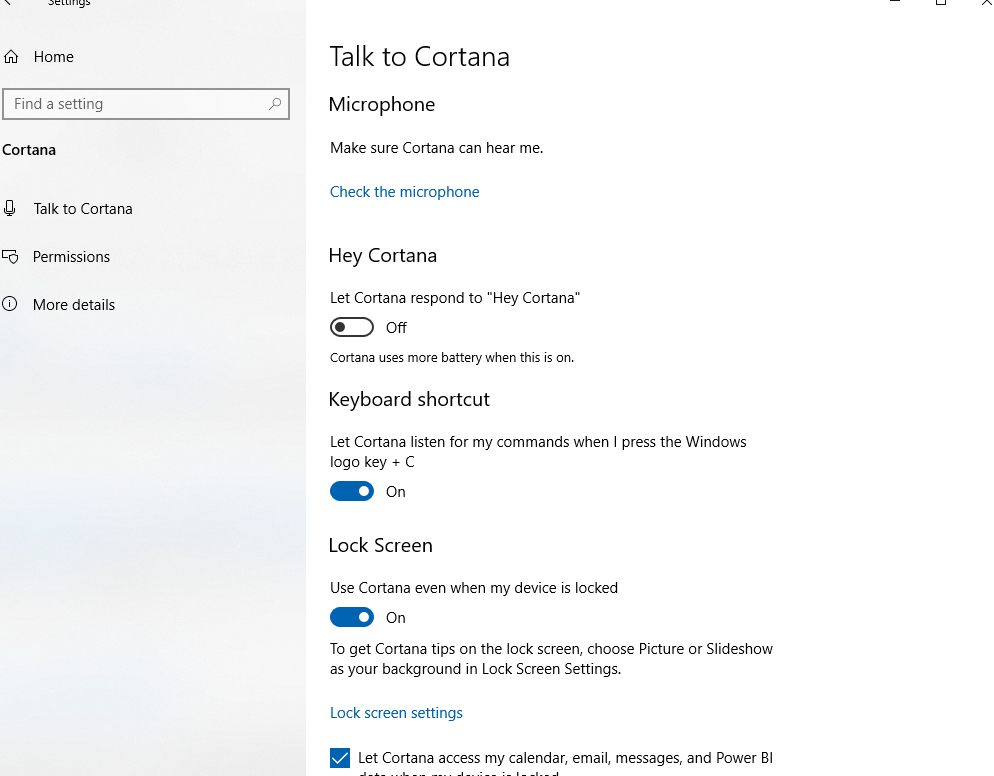This screenshot has height=776, width=994.
Task: Click 'Cortana uses more battery' note
Action: pyautogui.click(x=451, y=358)
